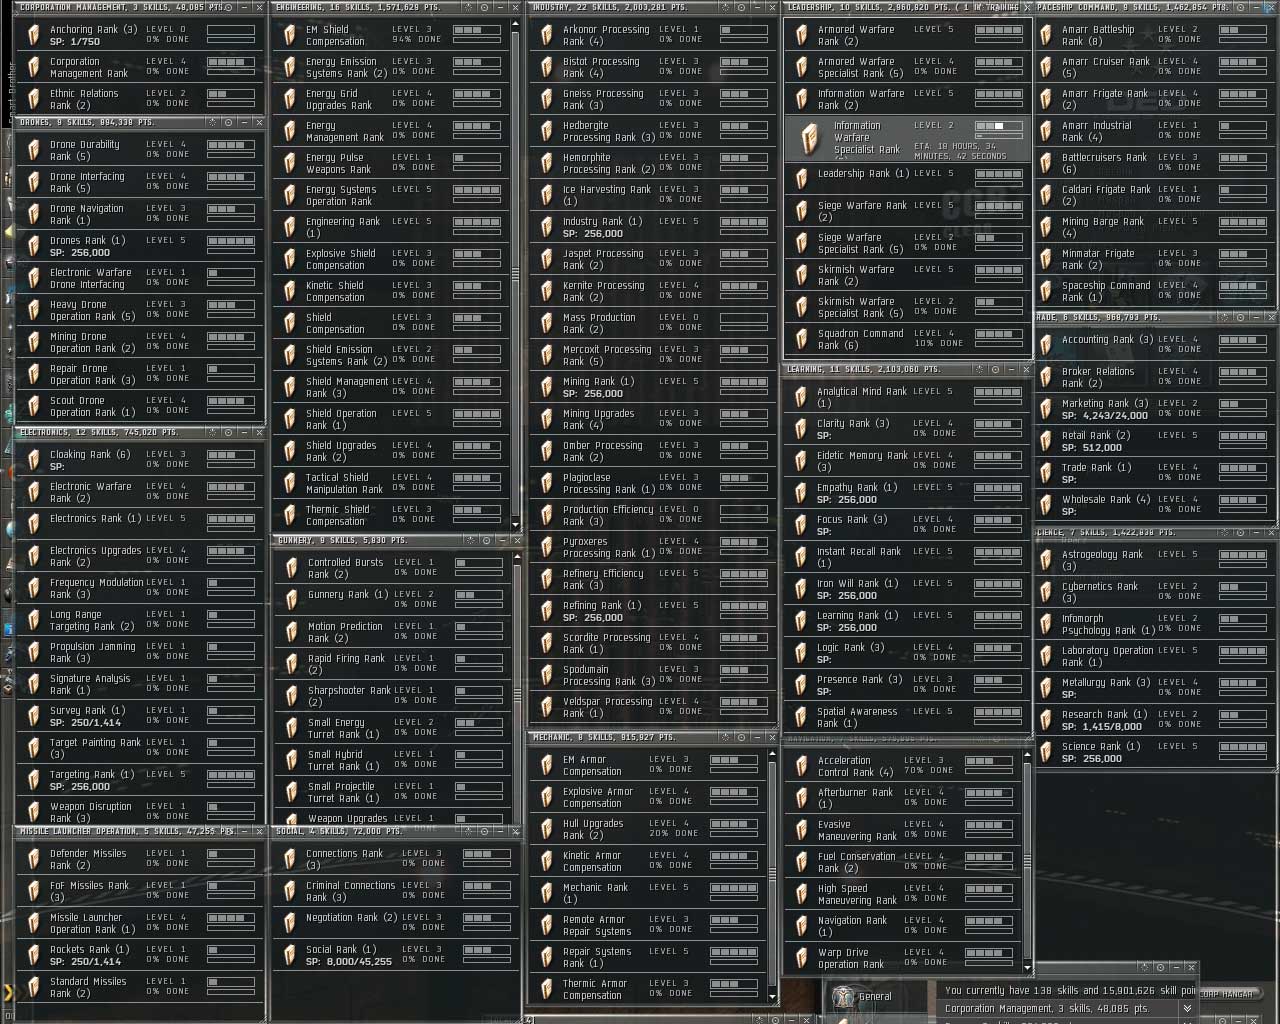Select the Repair Systems skill icon
This screenshot has height=1024, width=1280.
coord(546,958)
